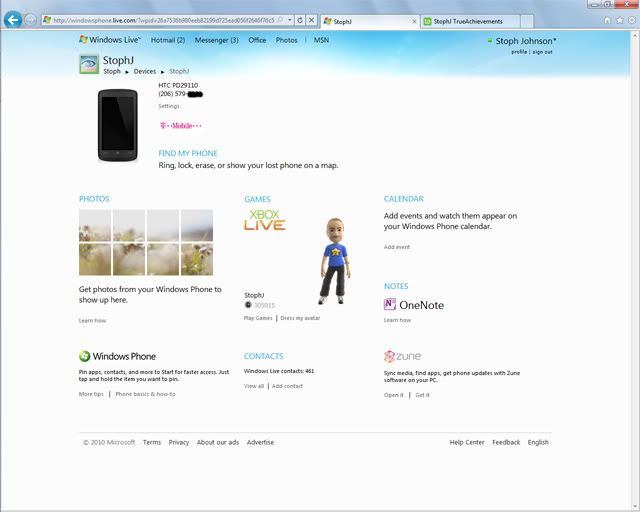Go to Devices breadcrumb link
Image resolution: width=640 pixels, height=512 pixels.
tap(145, 71)
